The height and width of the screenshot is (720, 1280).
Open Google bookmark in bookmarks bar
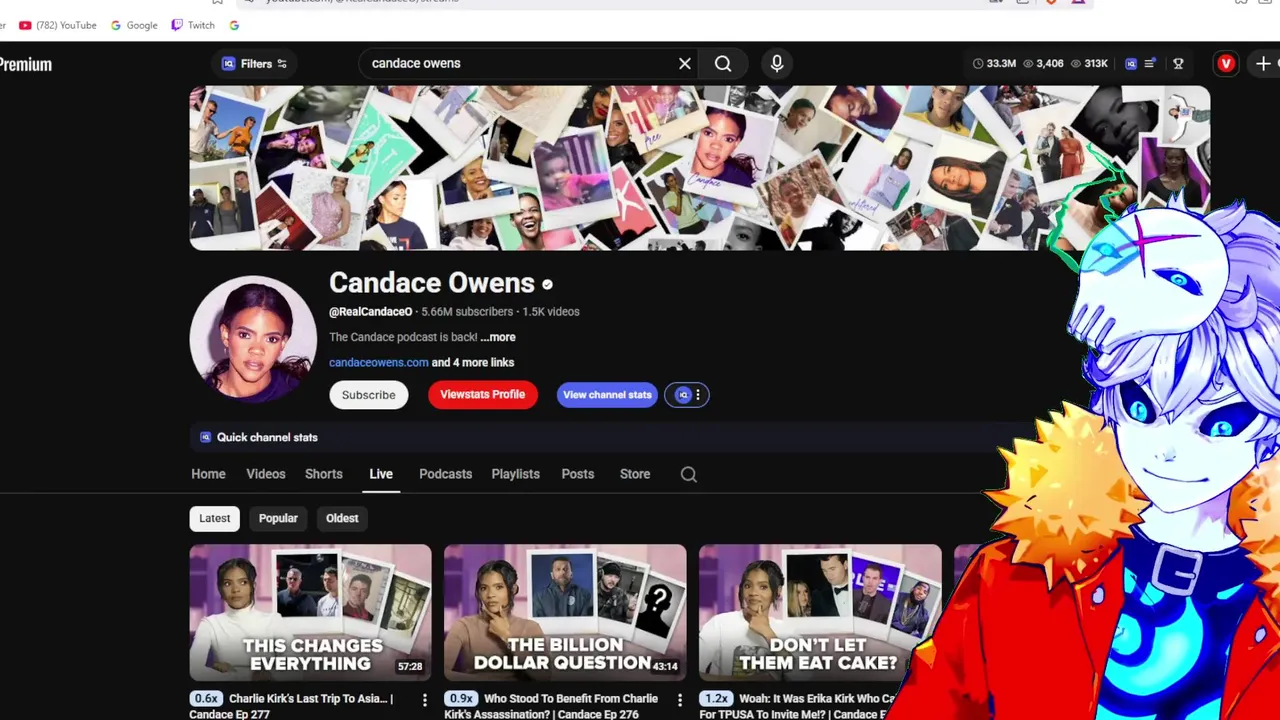pos(134,25)
